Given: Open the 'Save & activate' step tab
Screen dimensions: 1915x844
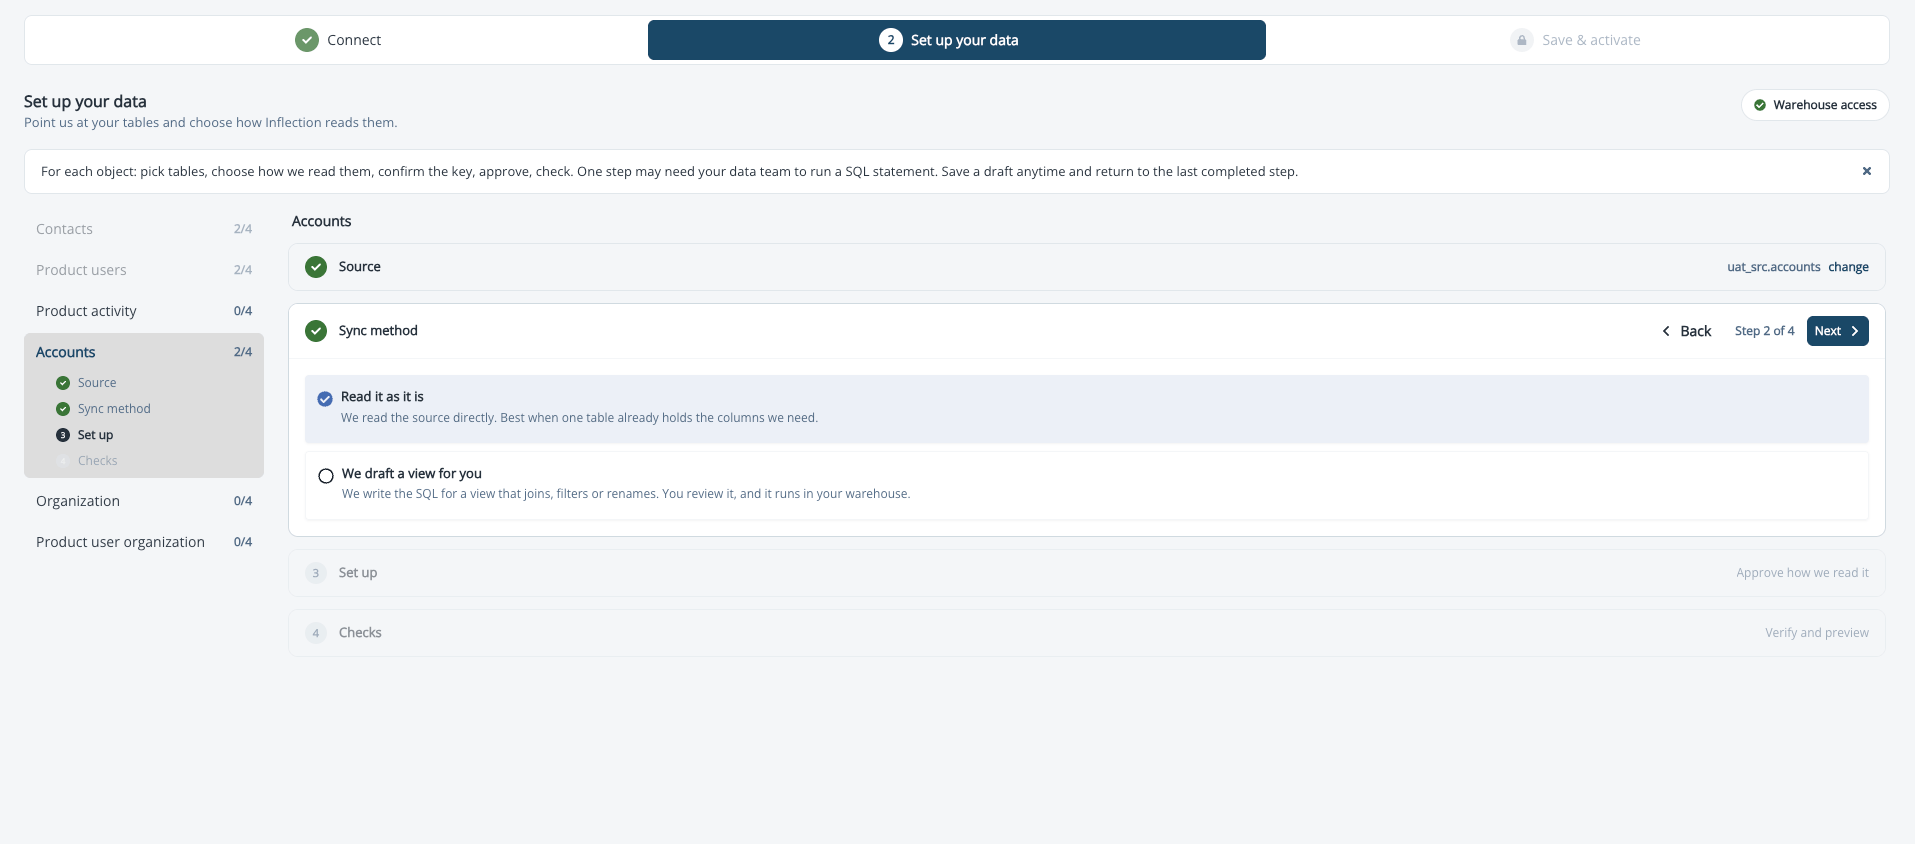Looking at the screenshot, I should 1576,40.
